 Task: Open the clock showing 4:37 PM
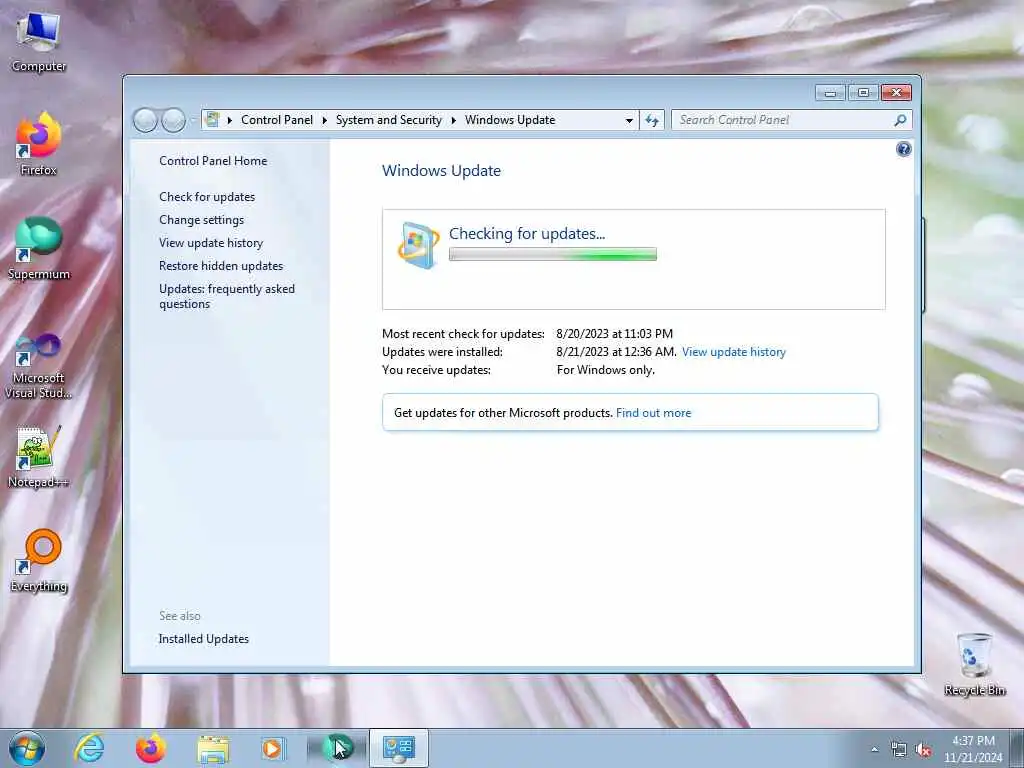point(973,749)
